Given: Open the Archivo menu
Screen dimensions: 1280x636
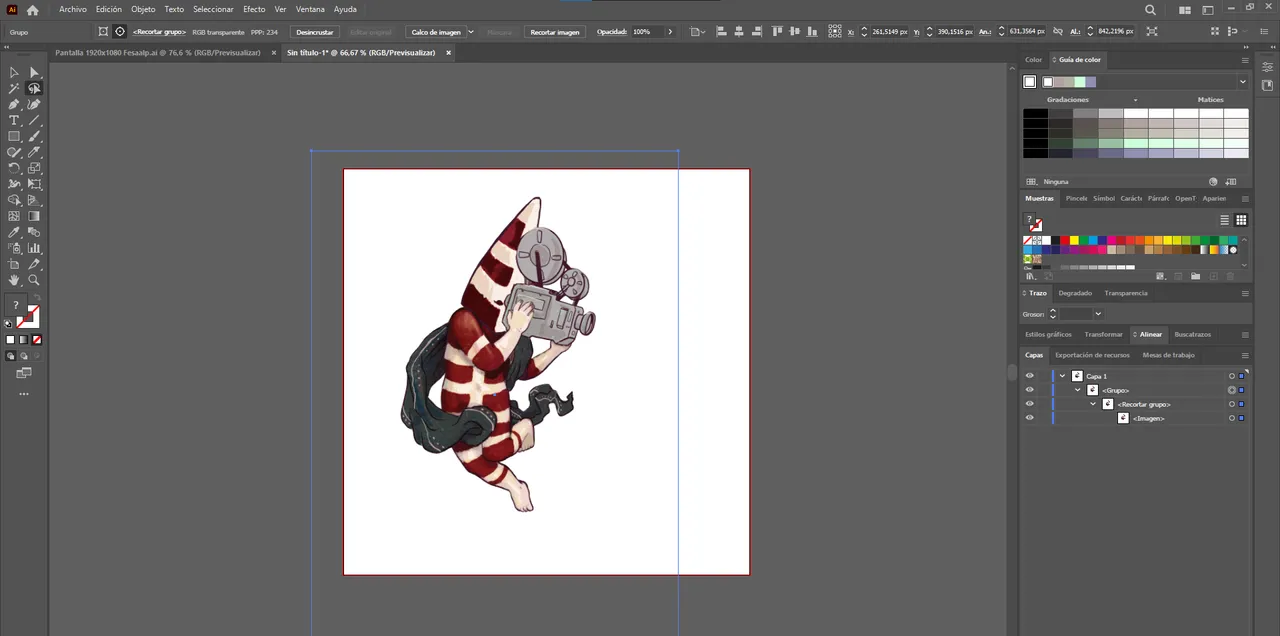Looking at the screenshot, I should 73,9.
